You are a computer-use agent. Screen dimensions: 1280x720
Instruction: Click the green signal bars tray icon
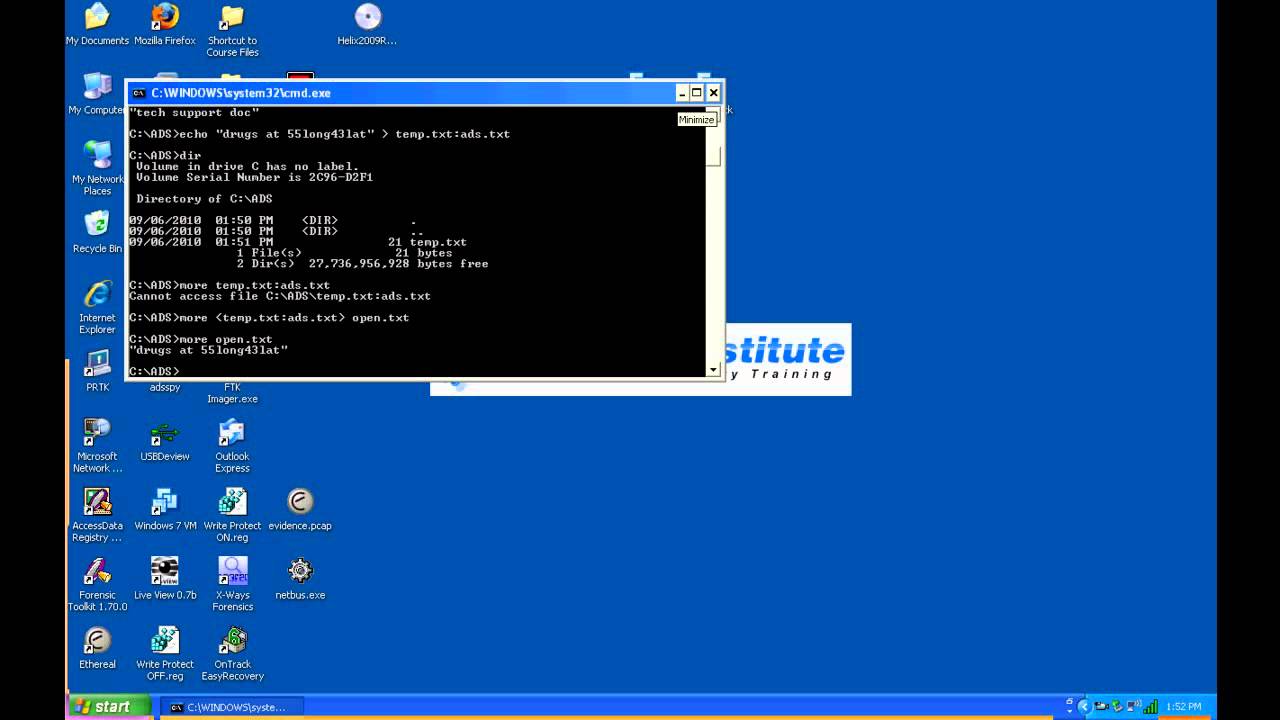(x=1150, y=707)
